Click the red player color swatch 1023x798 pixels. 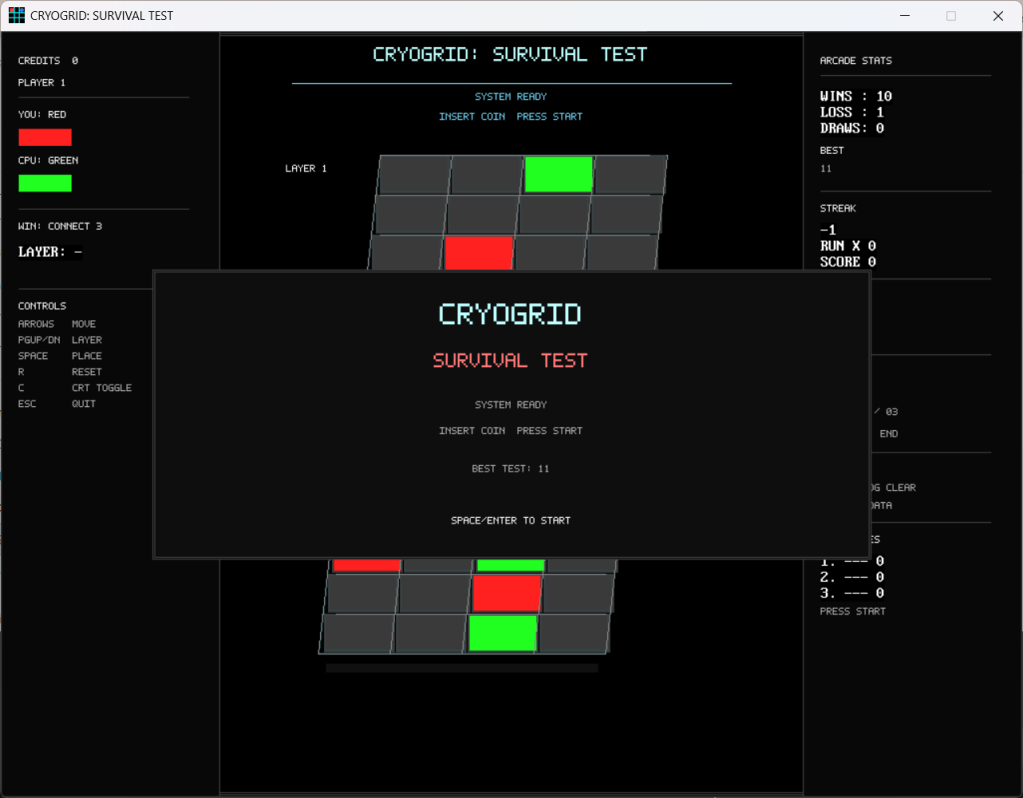(45, 137)
